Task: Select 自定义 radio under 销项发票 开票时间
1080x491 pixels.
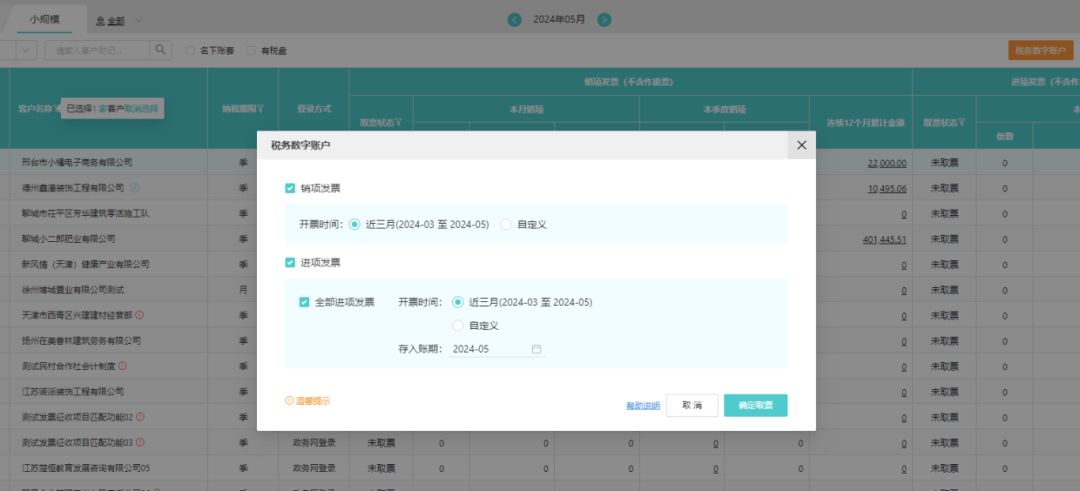Action: tap(506, 224)
